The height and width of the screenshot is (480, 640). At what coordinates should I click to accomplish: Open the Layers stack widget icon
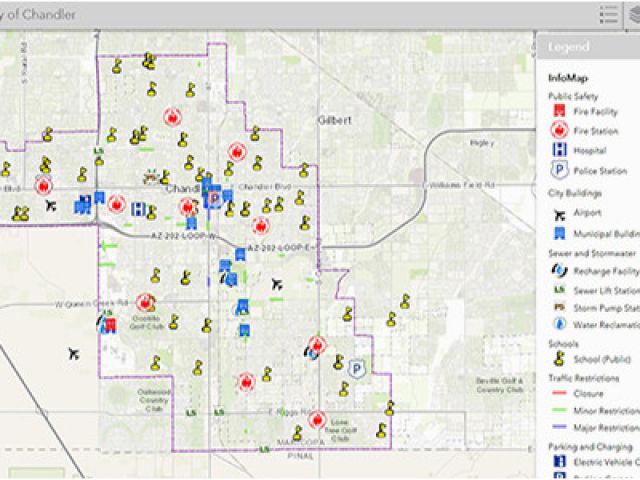point(633,14)
